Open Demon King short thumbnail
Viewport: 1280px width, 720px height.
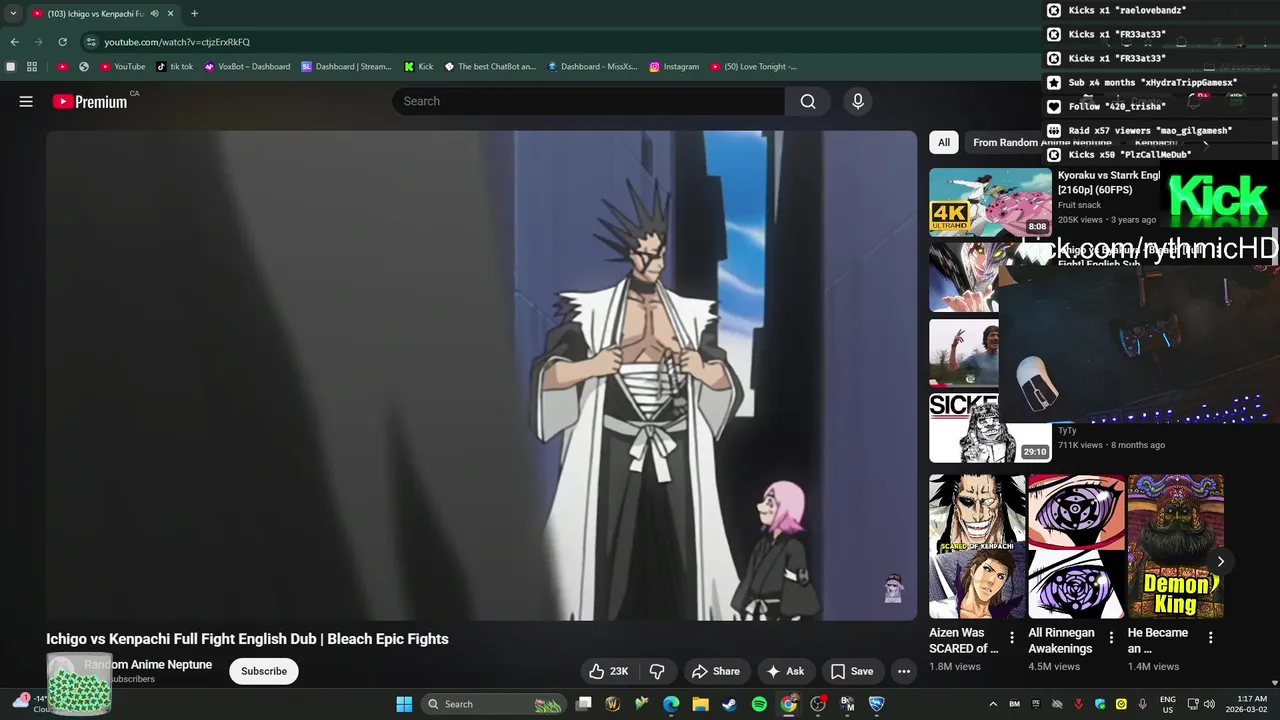1175,547
